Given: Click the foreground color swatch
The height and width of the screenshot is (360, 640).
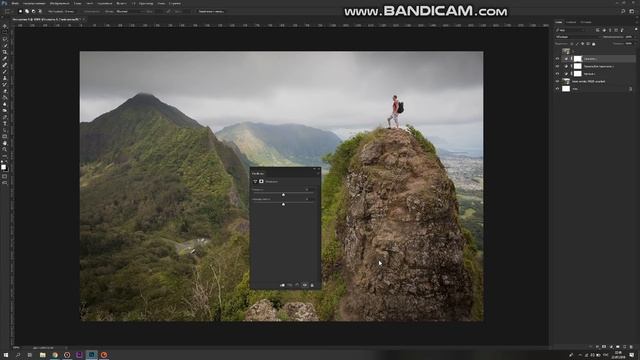Looking at the screenshot, I should click(x=3, y=167).
